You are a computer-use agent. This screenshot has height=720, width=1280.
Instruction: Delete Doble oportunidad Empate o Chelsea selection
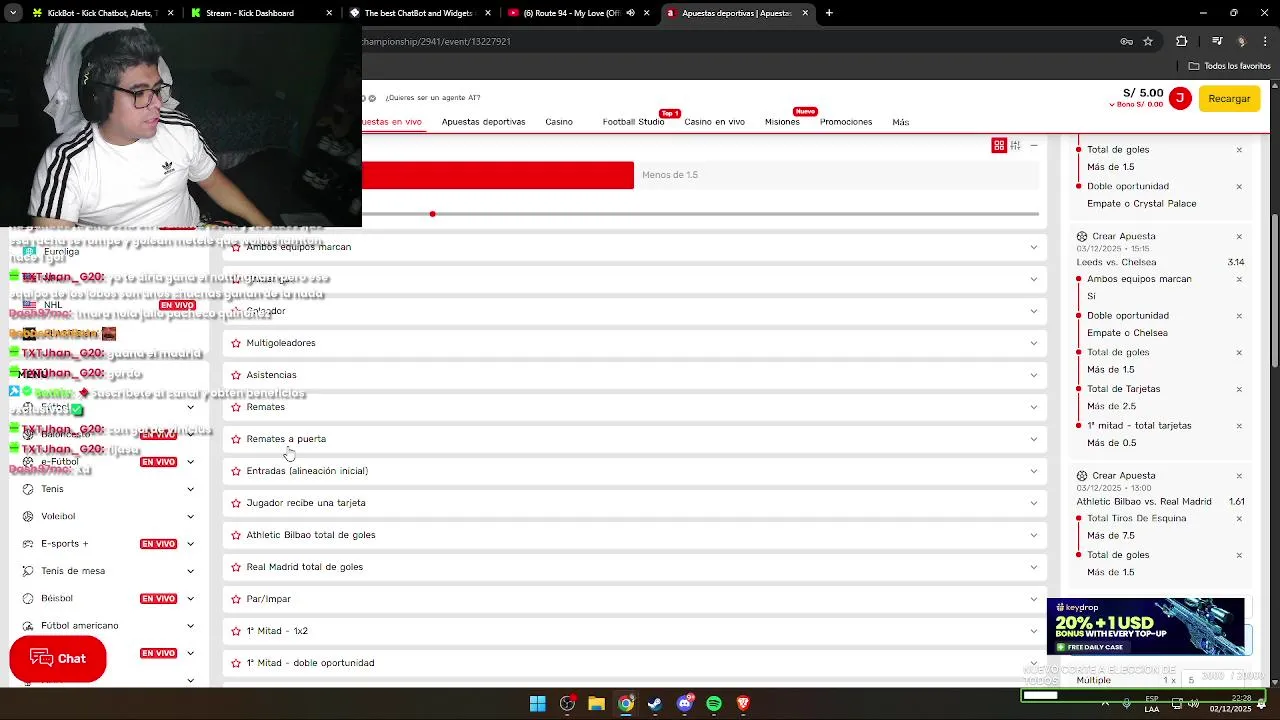click(1239, 316)
